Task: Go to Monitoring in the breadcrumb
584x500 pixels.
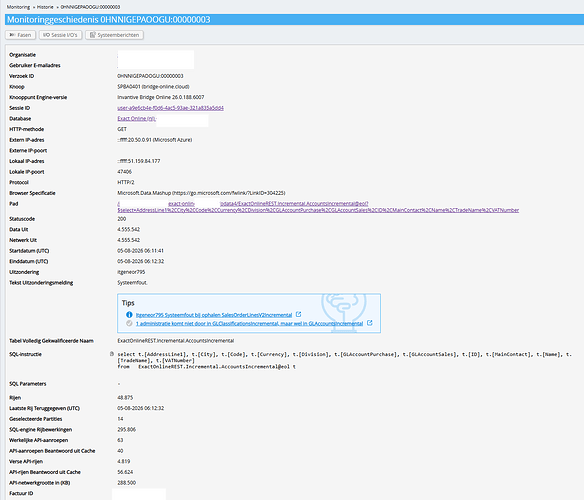Action: point(18,7)
